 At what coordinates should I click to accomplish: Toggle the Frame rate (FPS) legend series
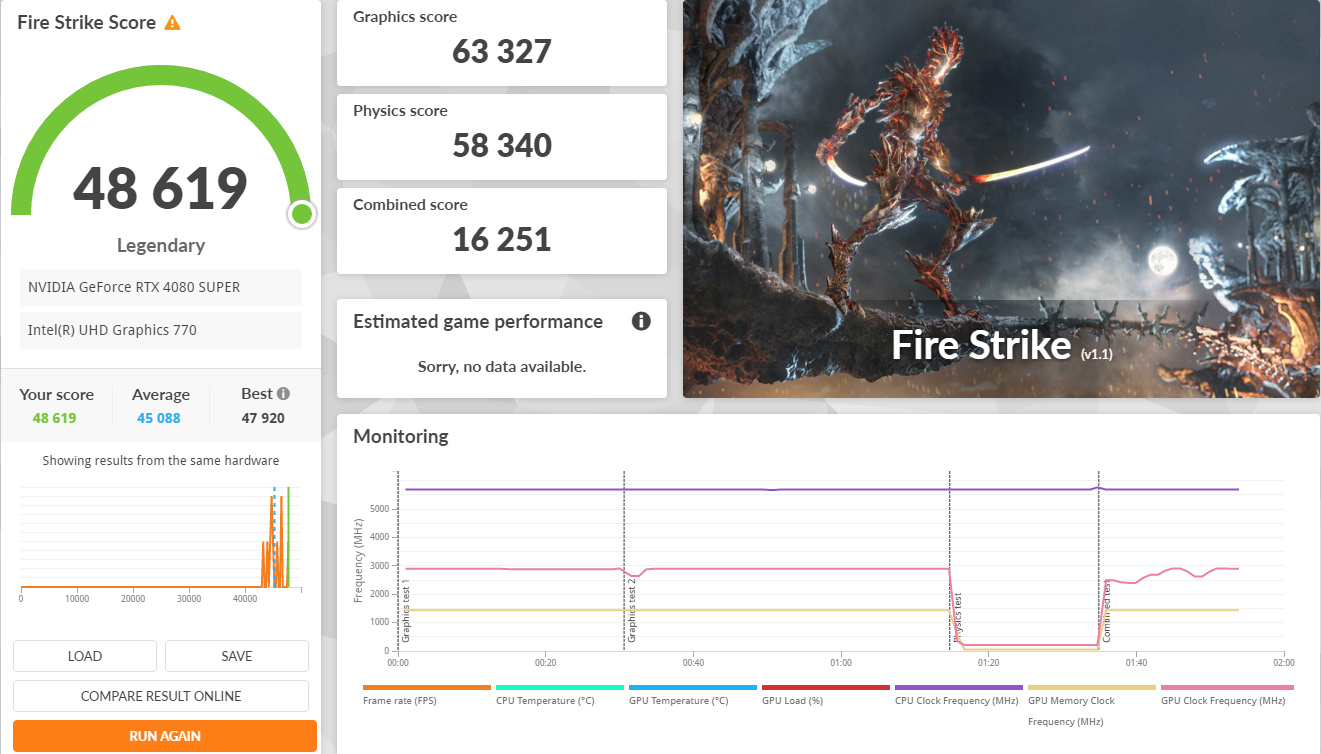click(427, 695)
